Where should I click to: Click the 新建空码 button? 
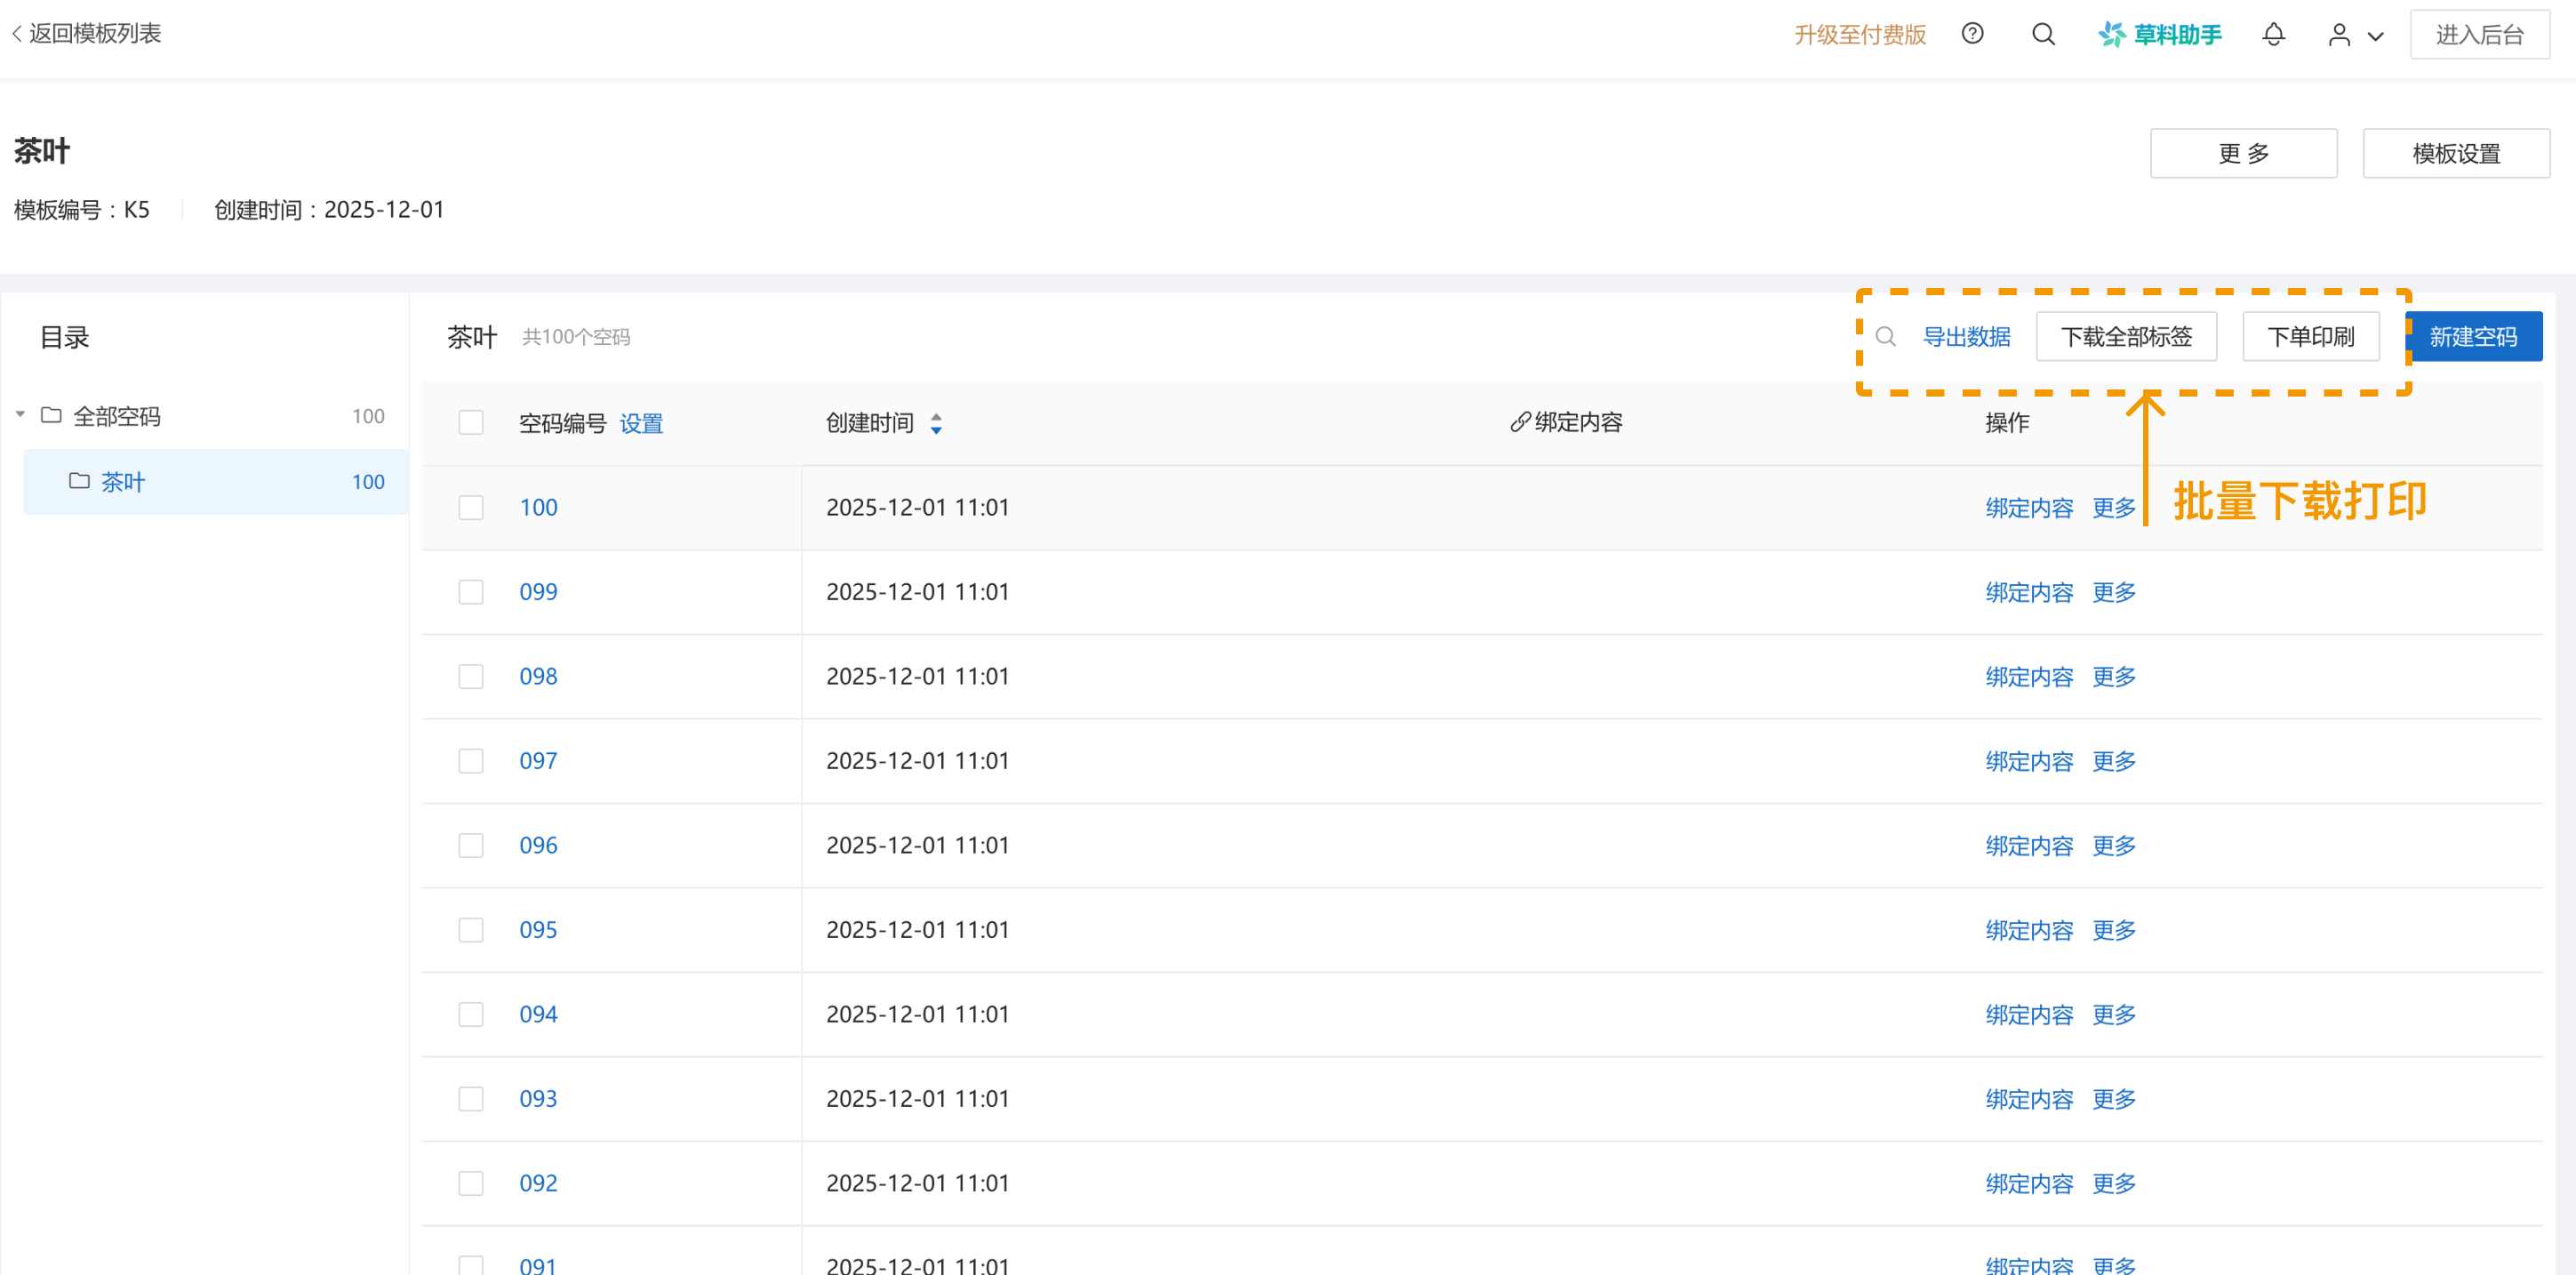2472,337
